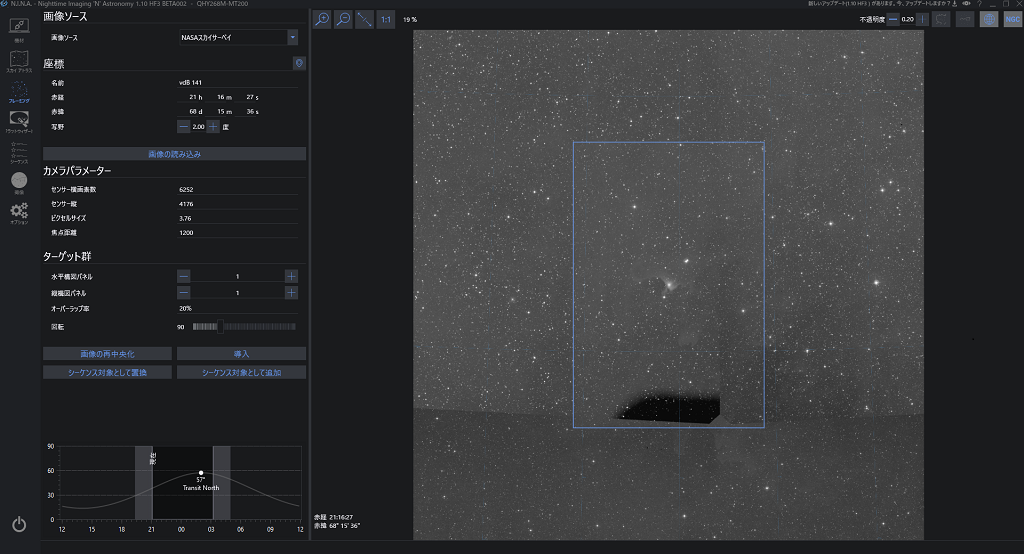Click the framing rectangle over the image
1024x554 pixels.
click(x=669, y=285)
